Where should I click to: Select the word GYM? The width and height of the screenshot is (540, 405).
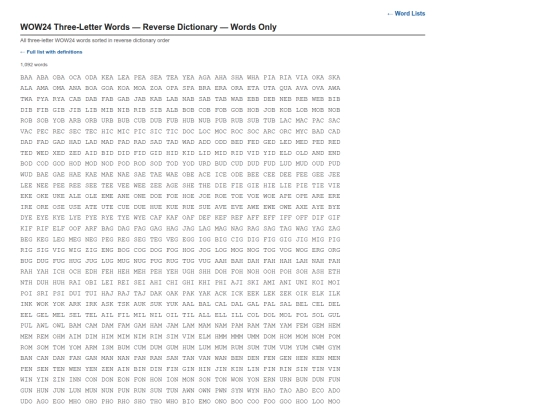334,348
